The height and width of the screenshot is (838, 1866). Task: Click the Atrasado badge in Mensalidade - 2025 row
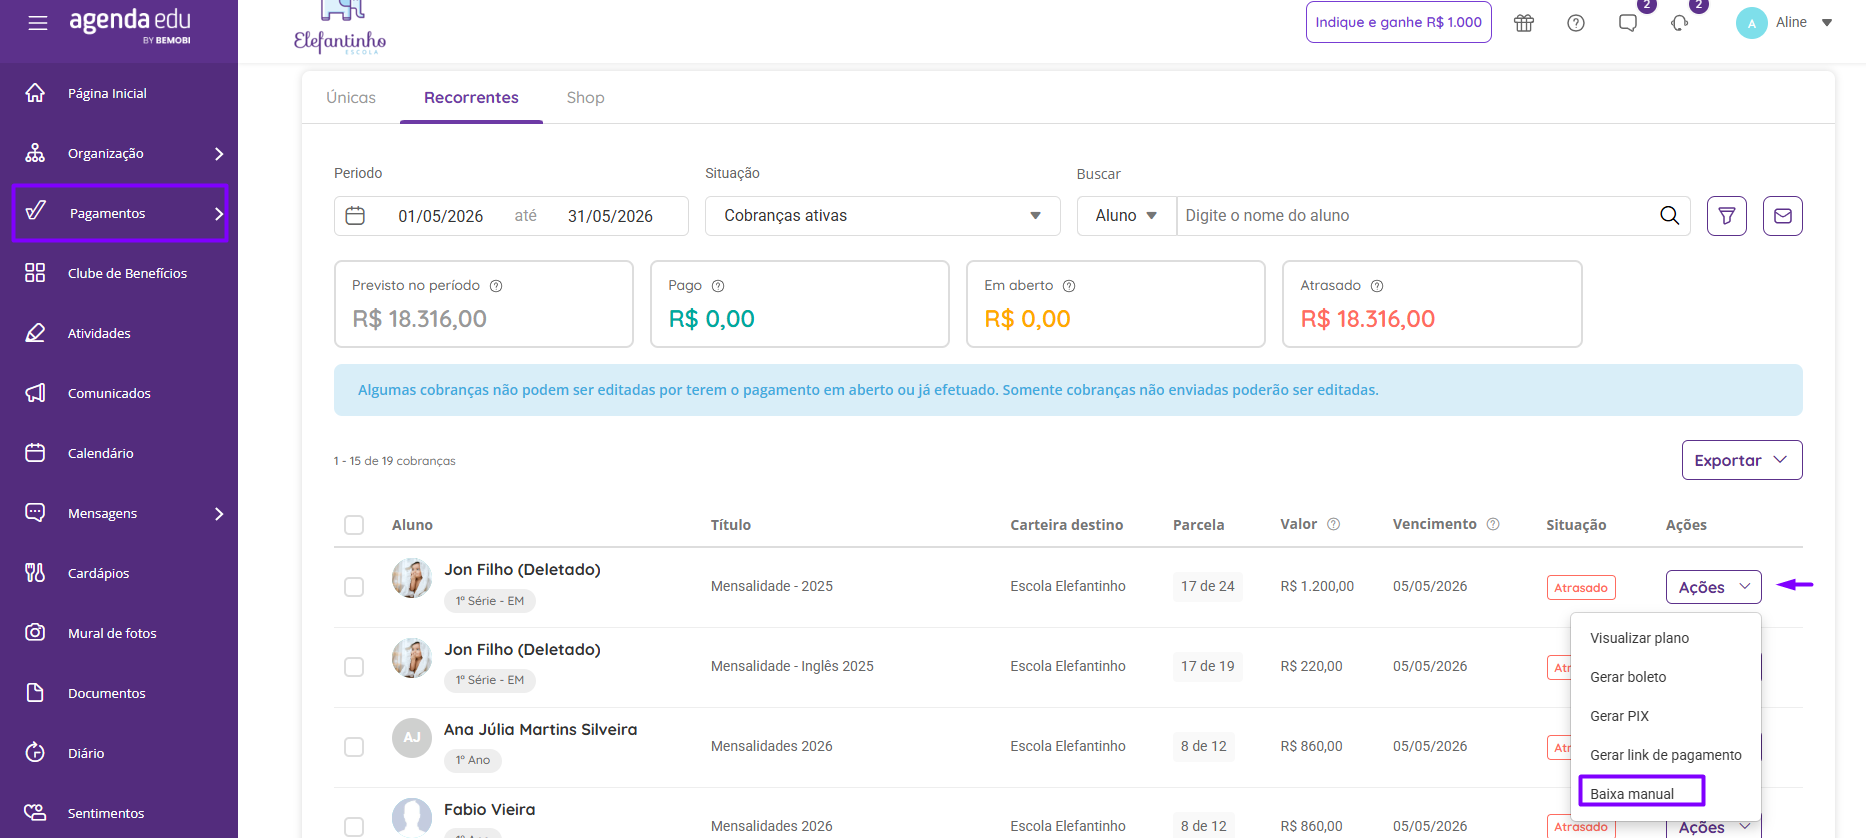pos(1581,588)
